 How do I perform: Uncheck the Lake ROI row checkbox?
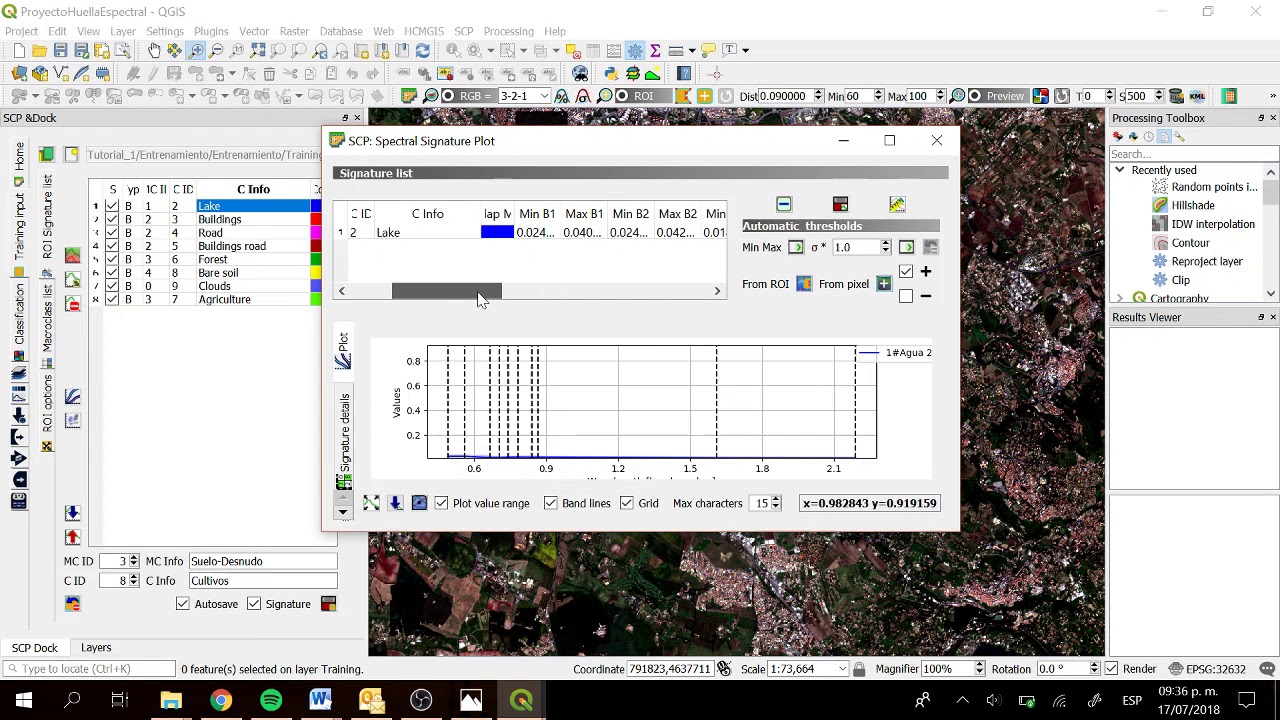tap(112, 206)
